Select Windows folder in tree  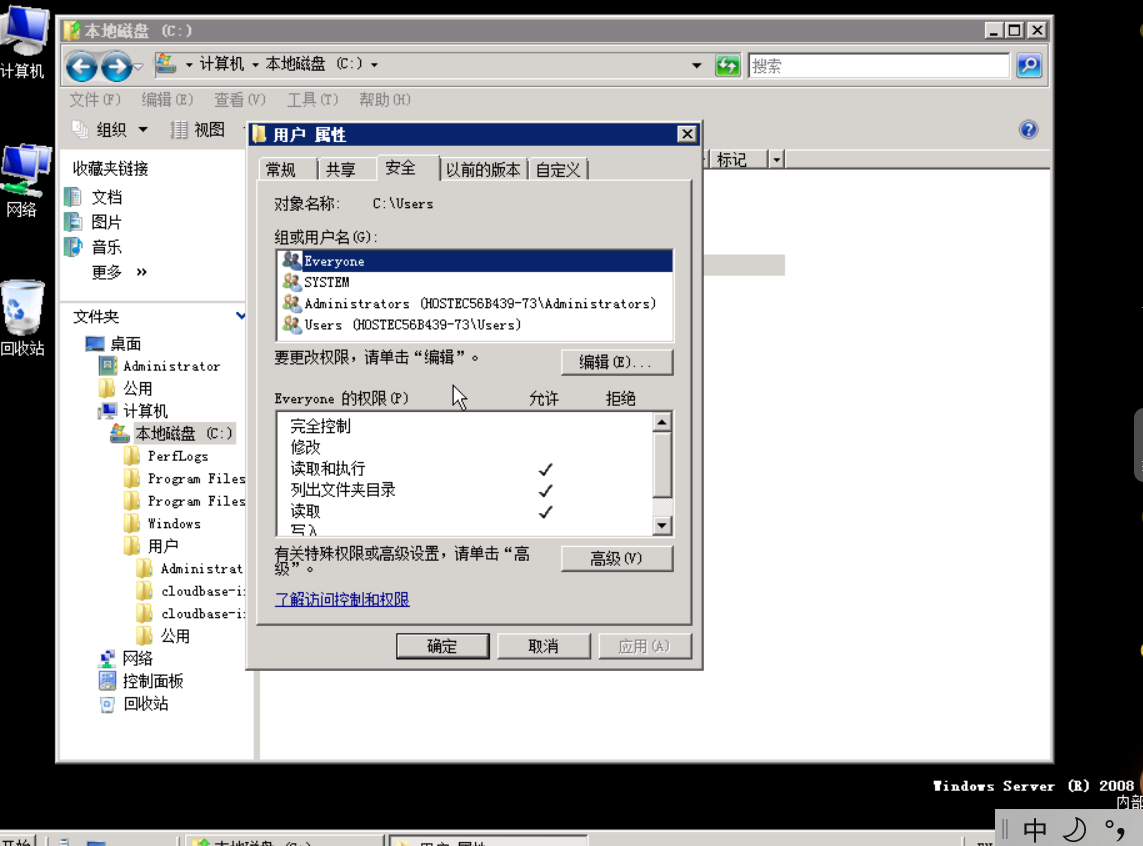coord(173,523)
